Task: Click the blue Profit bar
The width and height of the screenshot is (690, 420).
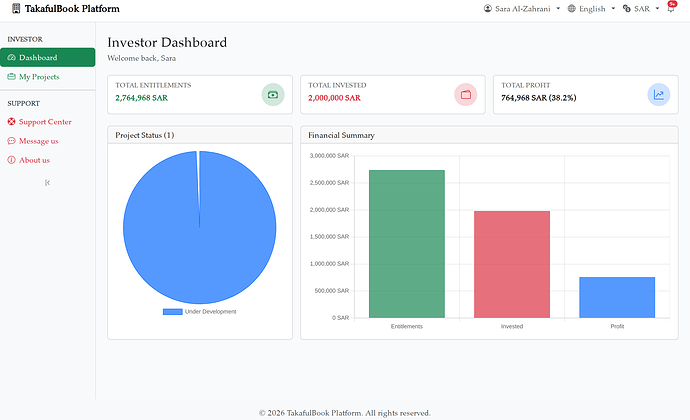Action: (x=617, y=297)
